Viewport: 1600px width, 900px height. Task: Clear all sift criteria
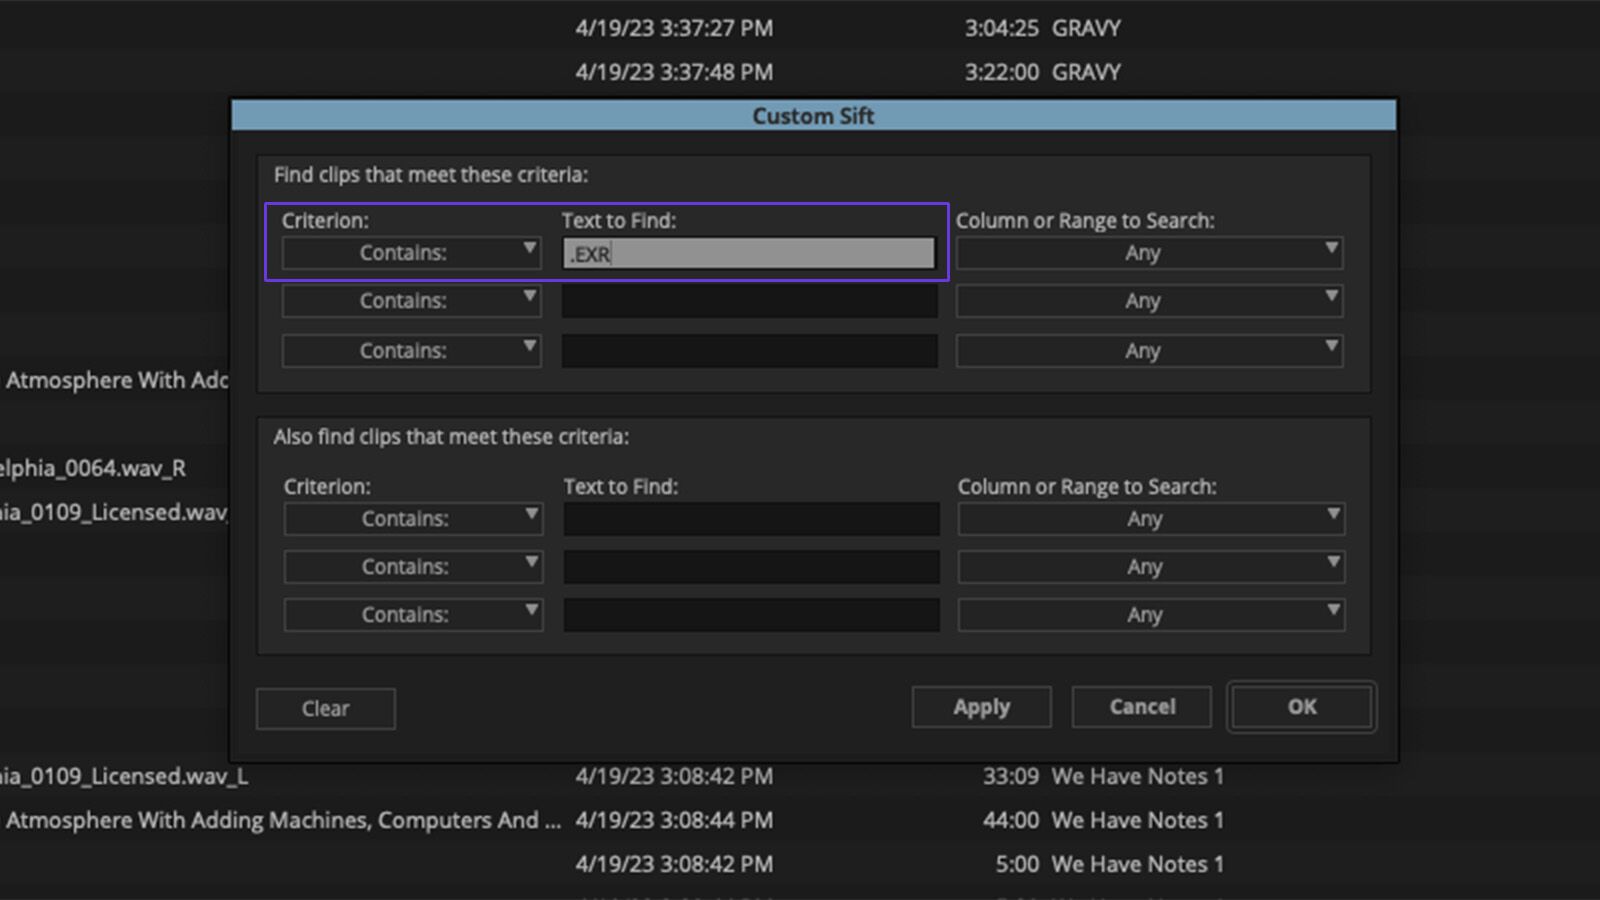325,708
